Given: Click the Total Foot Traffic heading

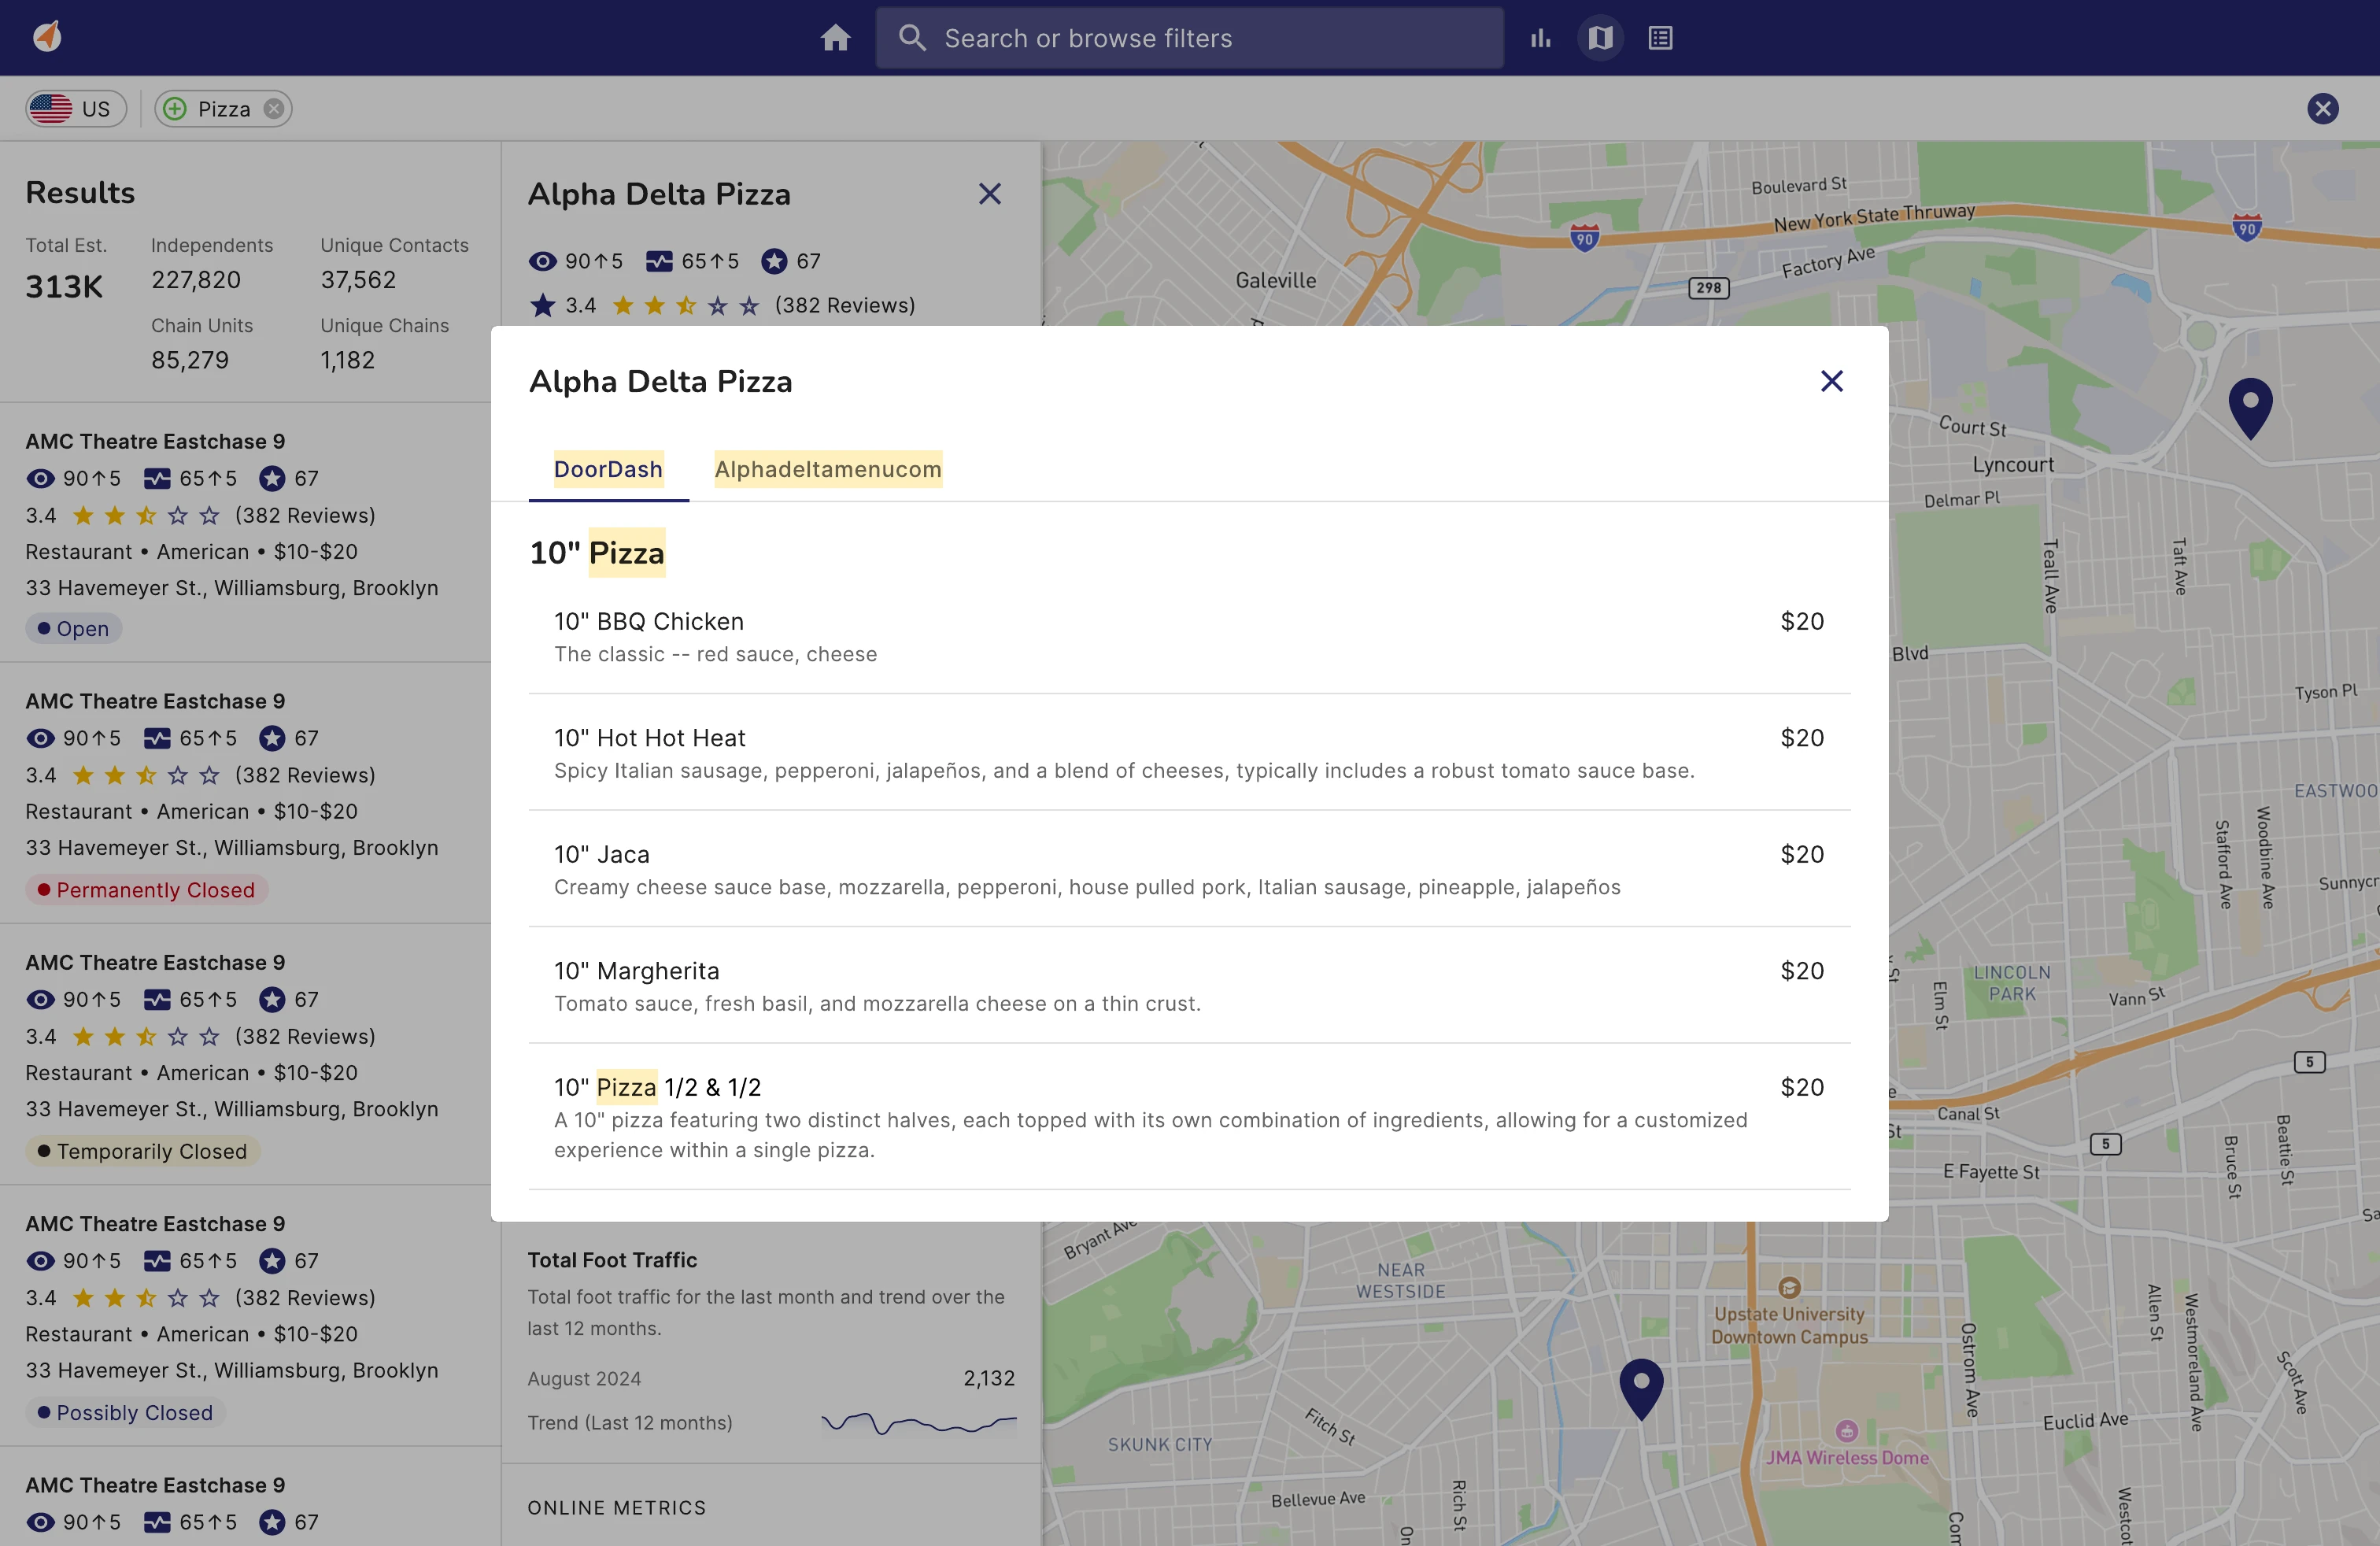Looking at the screenshot, I should click(612, 1260).
